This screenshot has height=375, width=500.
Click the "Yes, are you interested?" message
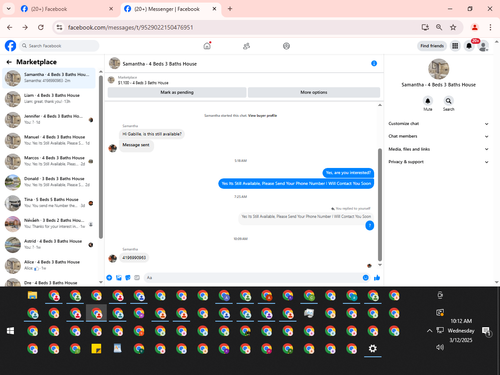348,173
